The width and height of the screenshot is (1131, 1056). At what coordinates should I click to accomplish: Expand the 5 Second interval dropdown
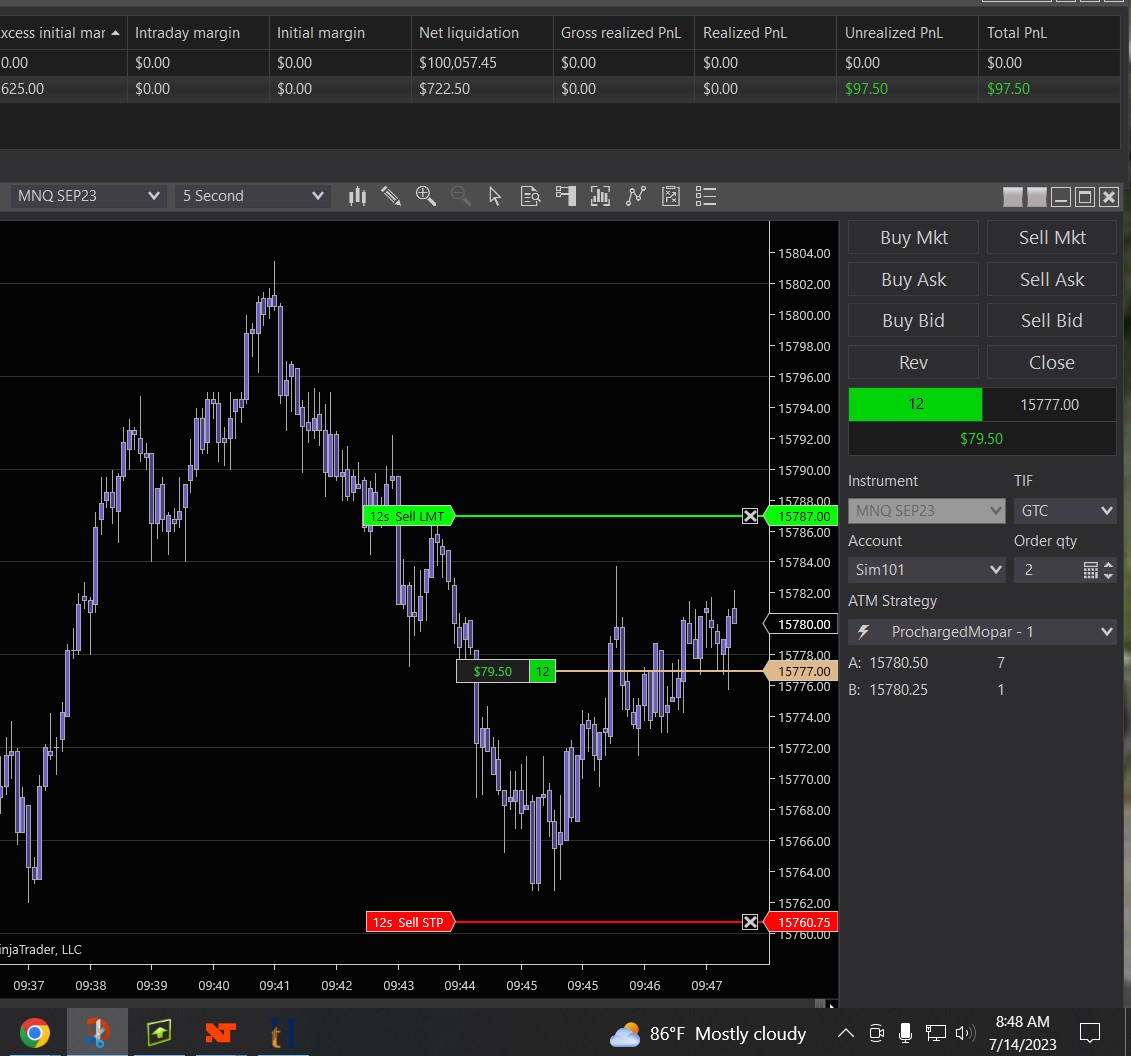[x=252, y=196]
